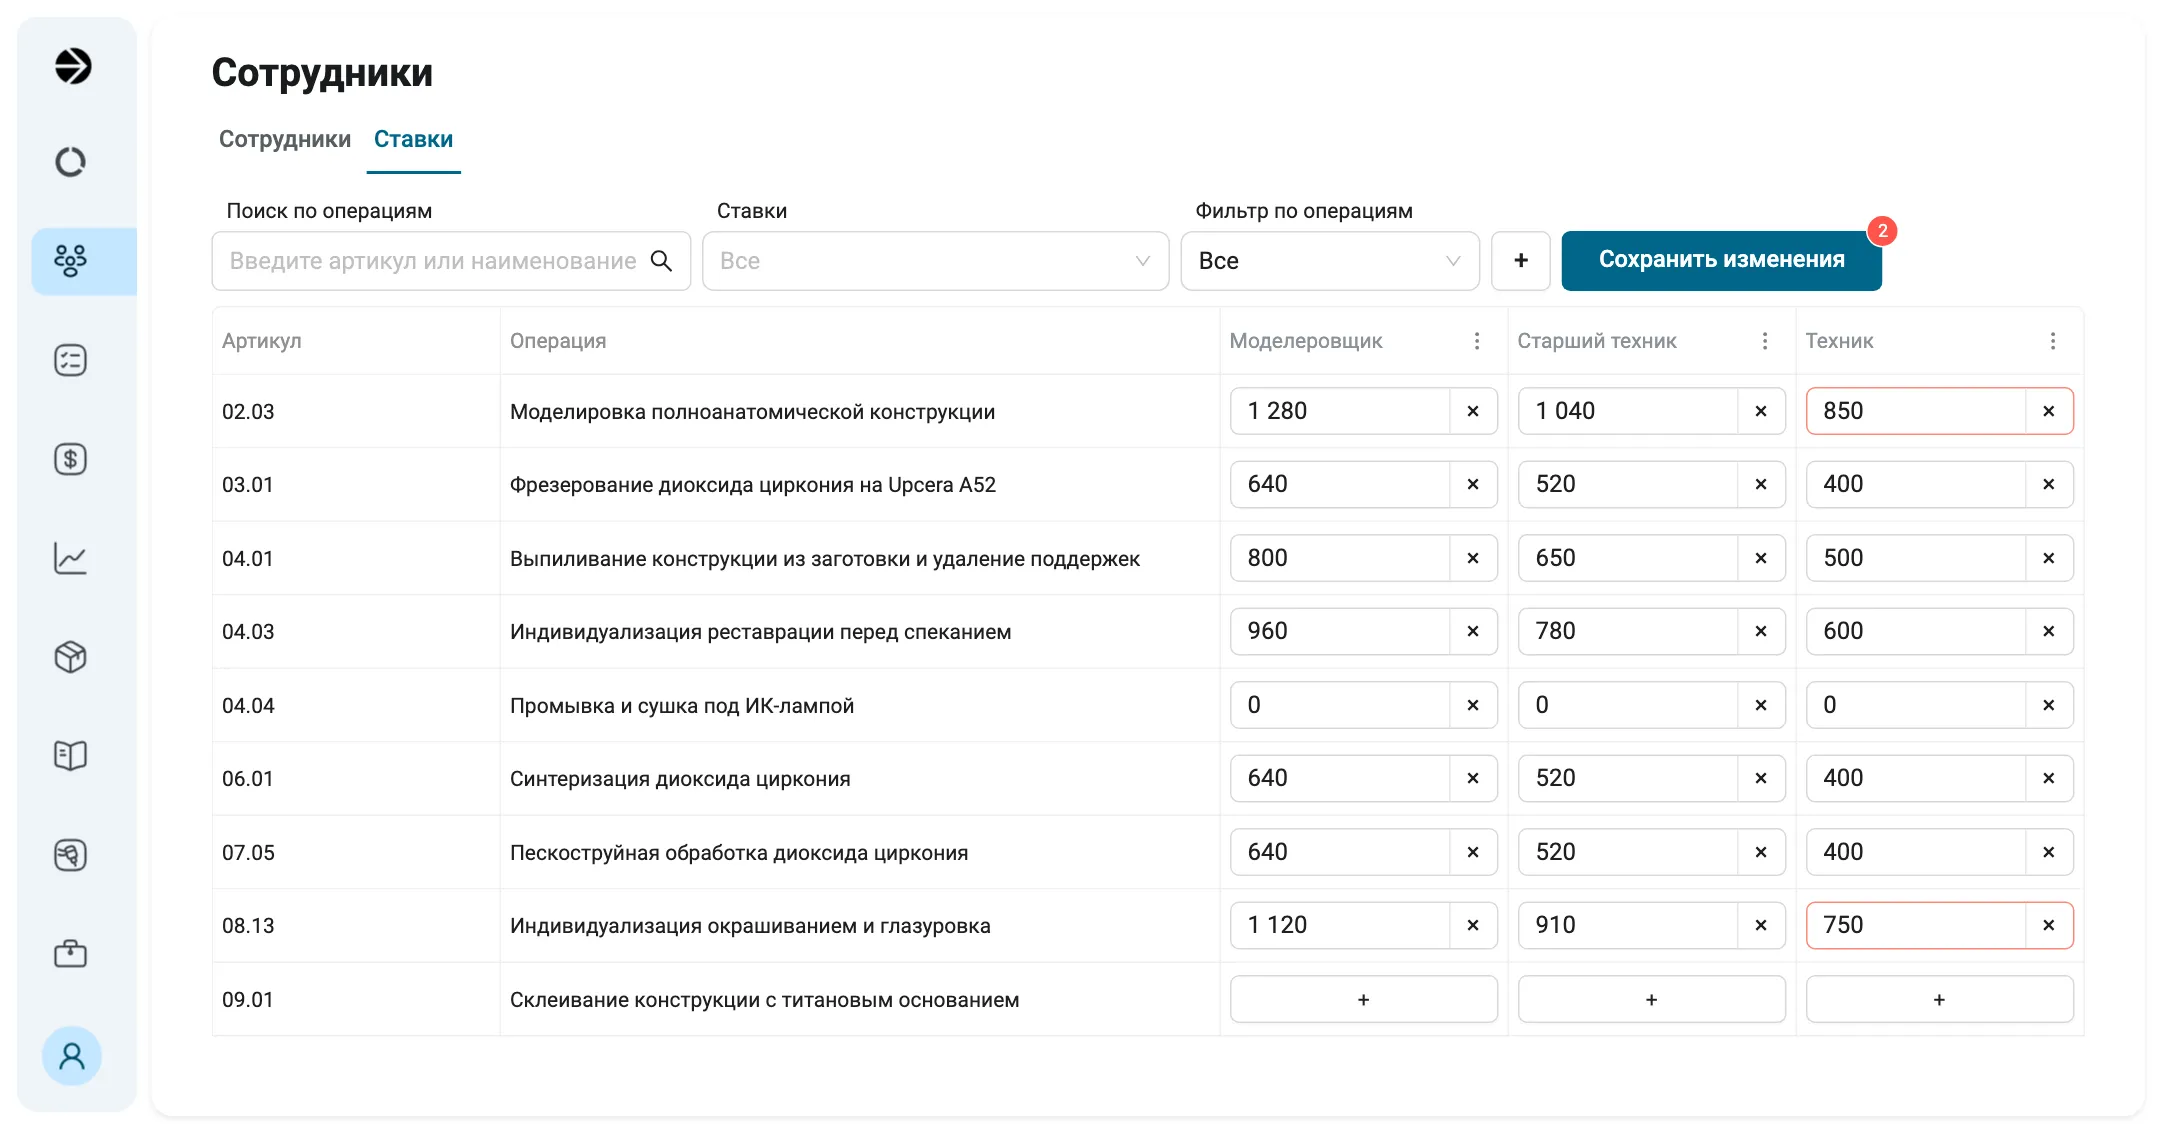Open the head profile card sidebar icon
The image size is (2160, 1131).
click(70, 855)
